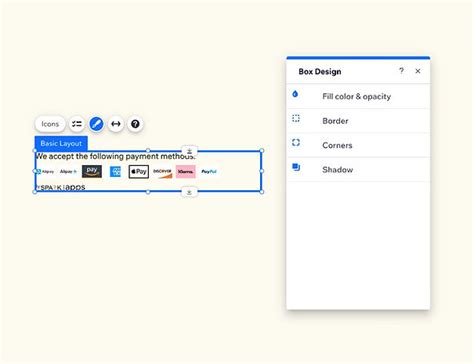474x364 pixels.
Task: Click the right-middle selection handle
Action: (x=262, y=171)
